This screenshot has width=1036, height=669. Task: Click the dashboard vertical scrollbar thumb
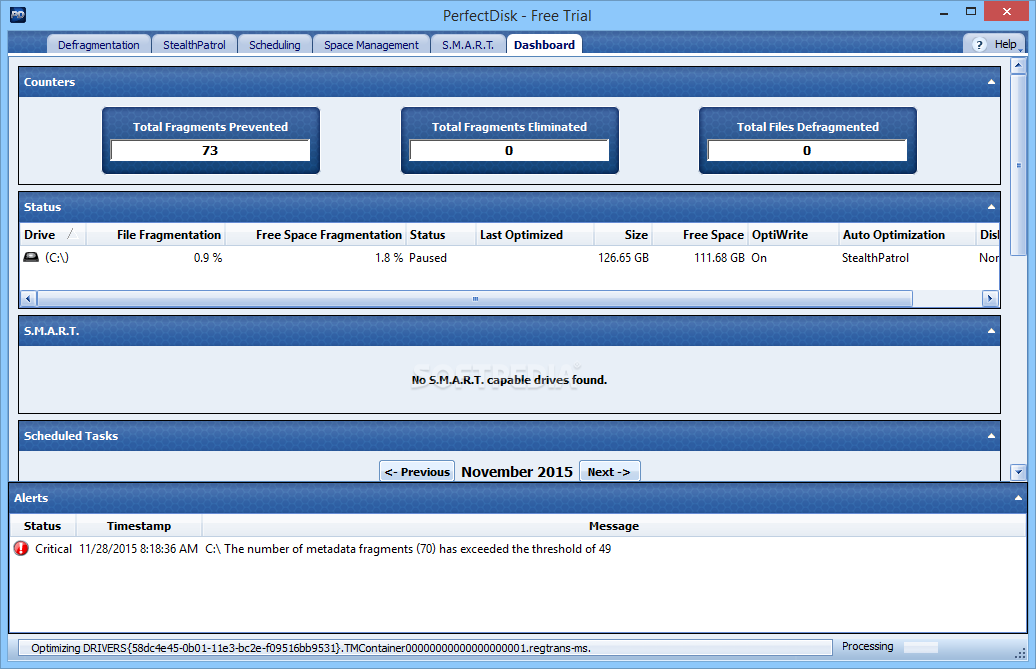point(1018,165)
